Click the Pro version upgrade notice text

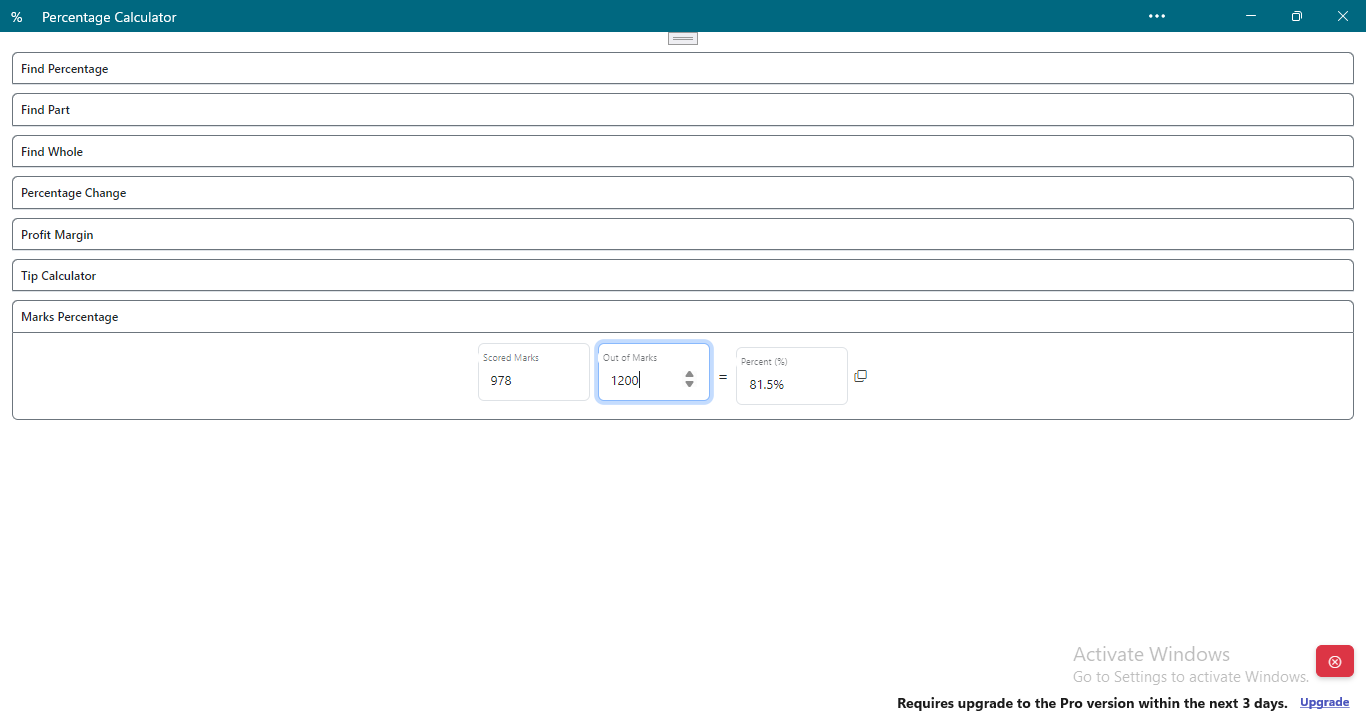[x=1092, y=703]
